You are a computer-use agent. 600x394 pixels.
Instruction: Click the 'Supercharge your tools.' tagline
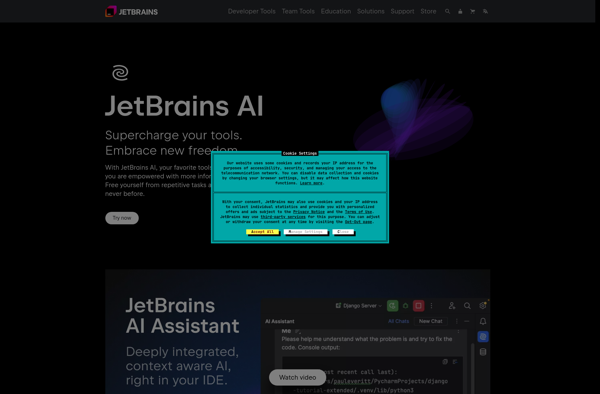(173, 135)
